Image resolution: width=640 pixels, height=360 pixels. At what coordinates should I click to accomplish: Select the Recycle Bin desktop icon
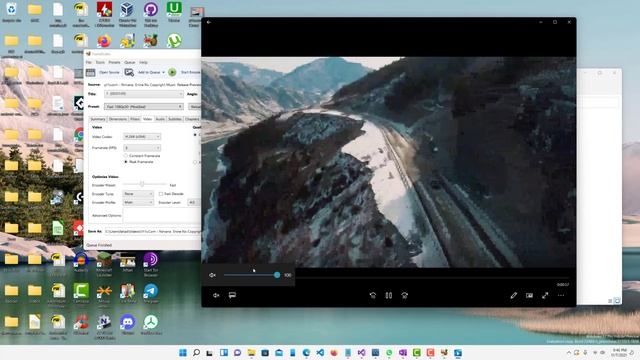pyautogui.click(x=11, y=12)
